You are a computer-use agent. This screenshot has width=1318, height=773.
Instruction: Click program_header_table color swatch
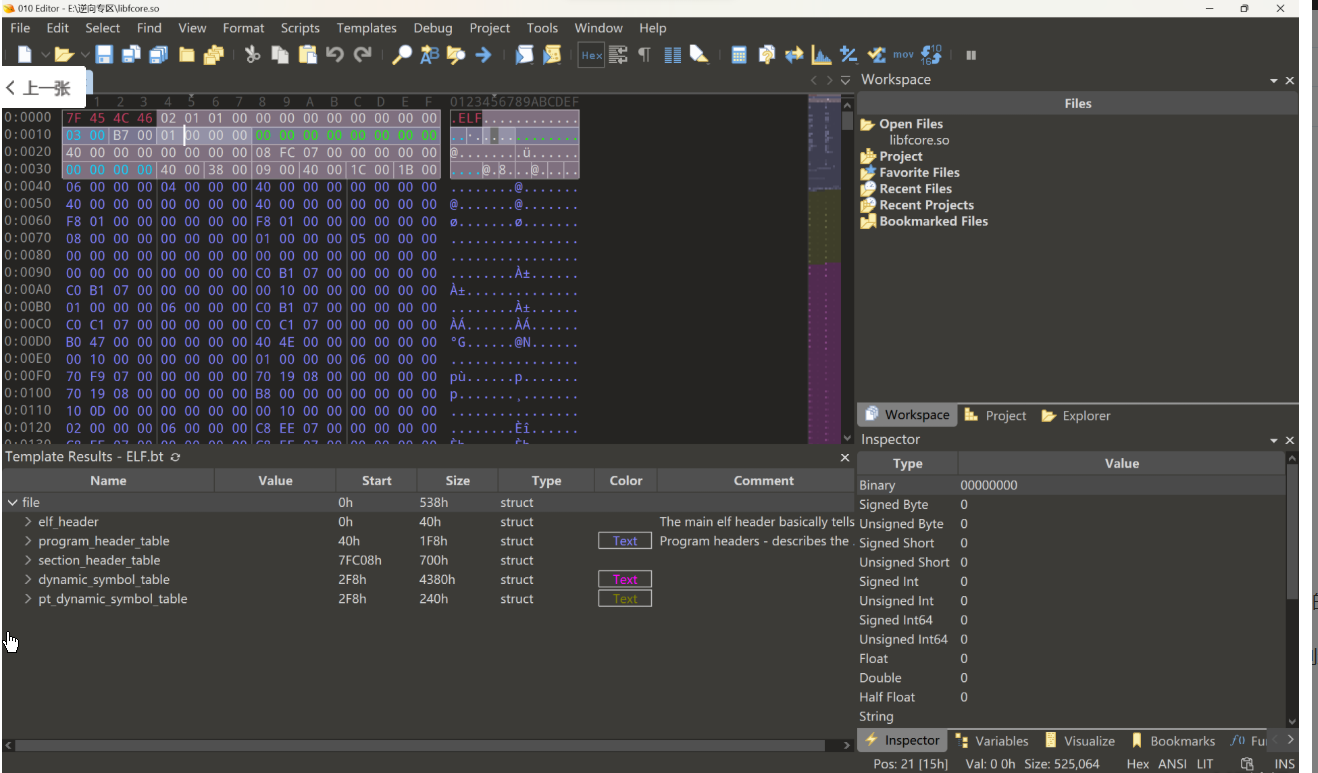point(625,541)
